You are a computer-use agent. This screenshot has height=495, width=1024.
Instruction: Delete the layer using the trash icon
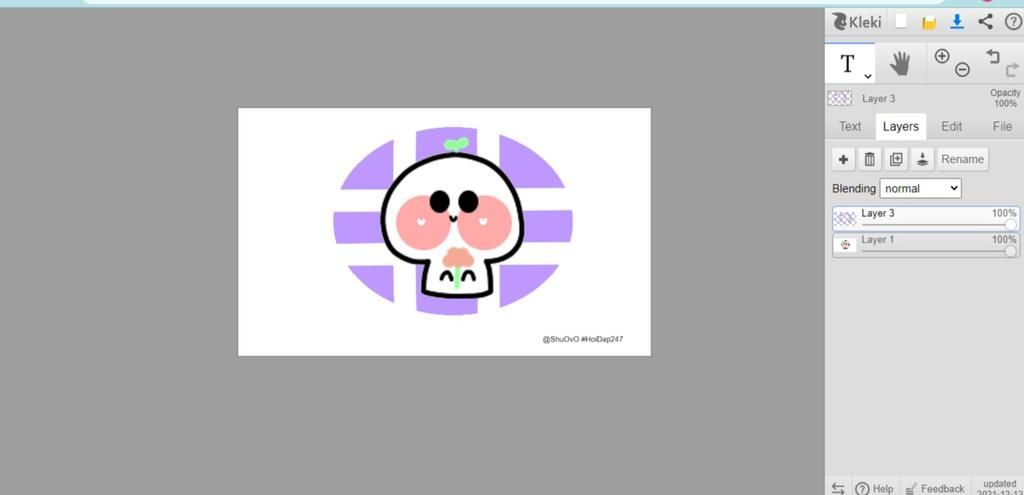(x=870, y=159)
